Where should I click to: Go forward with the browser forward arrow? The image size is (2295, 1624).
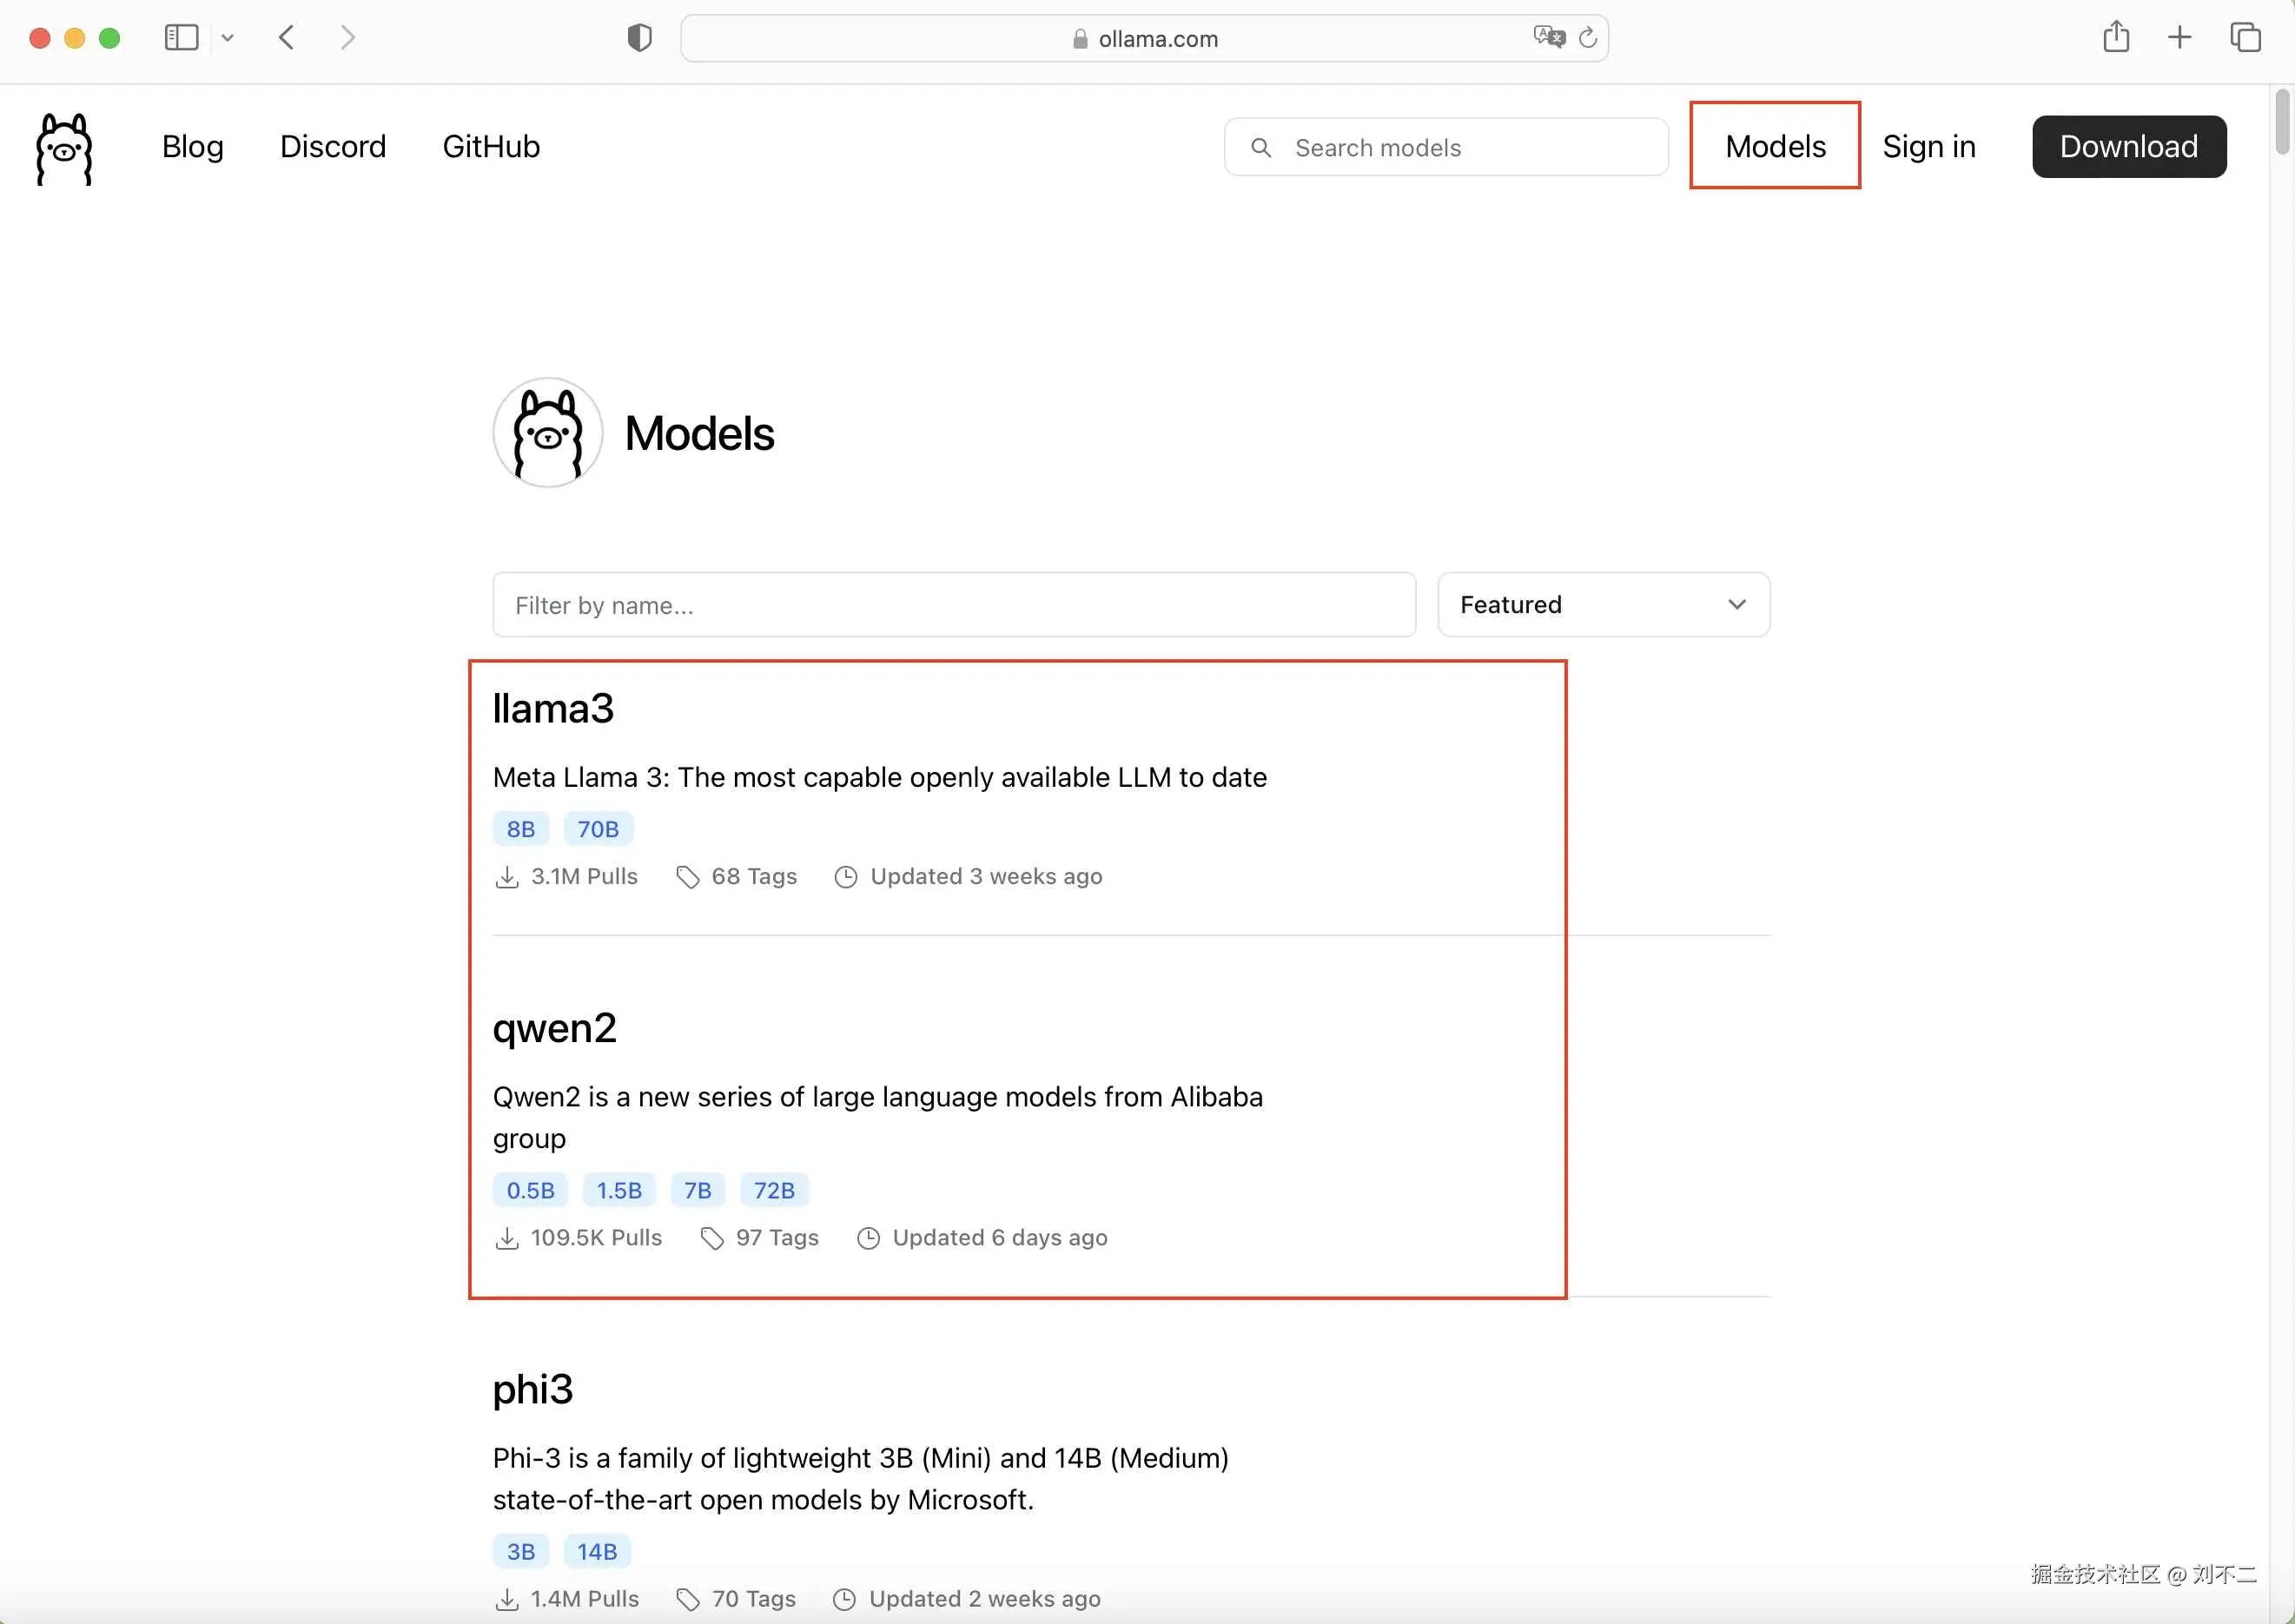click(x=347, y=38)
